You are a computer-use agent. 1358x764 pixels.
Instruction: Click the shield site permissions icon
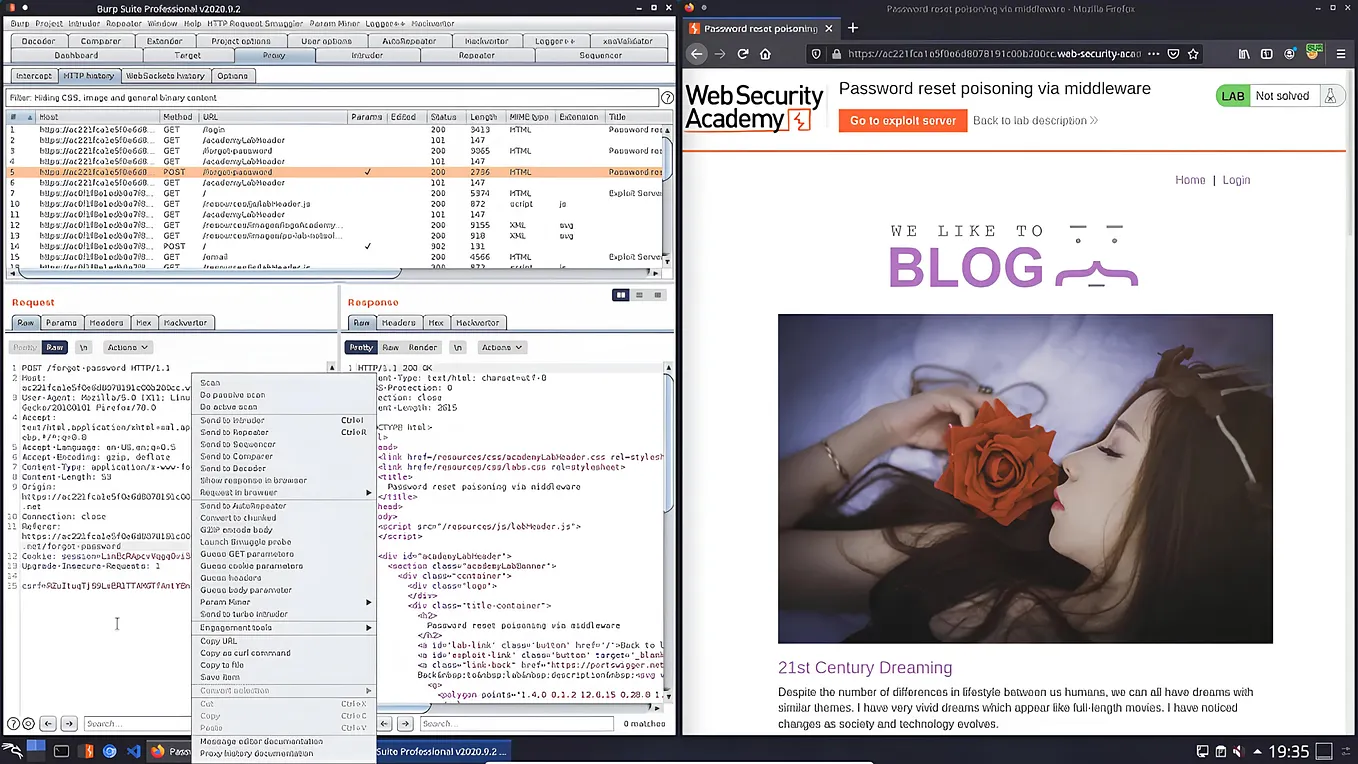click(x=816, y=54)
